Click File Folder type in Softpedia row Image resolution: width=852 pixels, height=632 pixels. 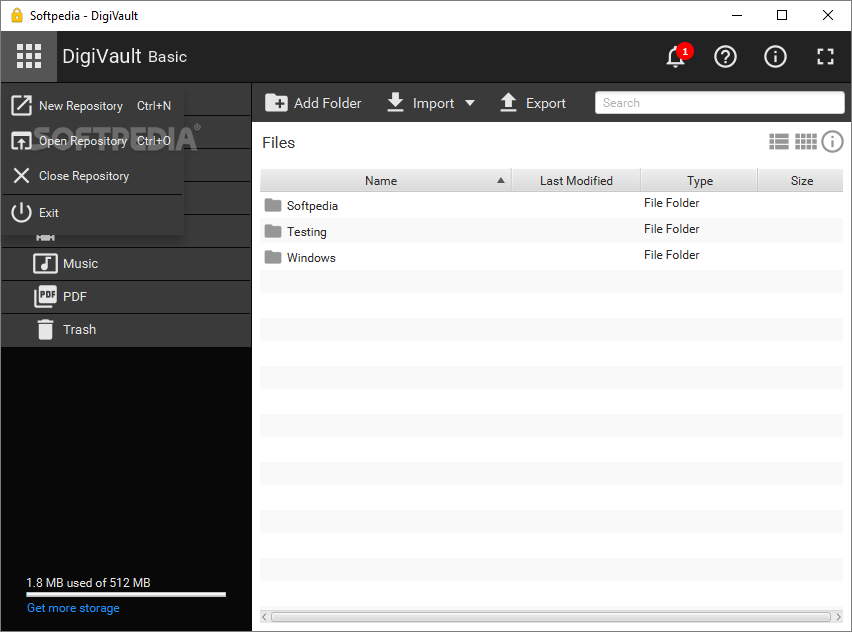(672, 203)
